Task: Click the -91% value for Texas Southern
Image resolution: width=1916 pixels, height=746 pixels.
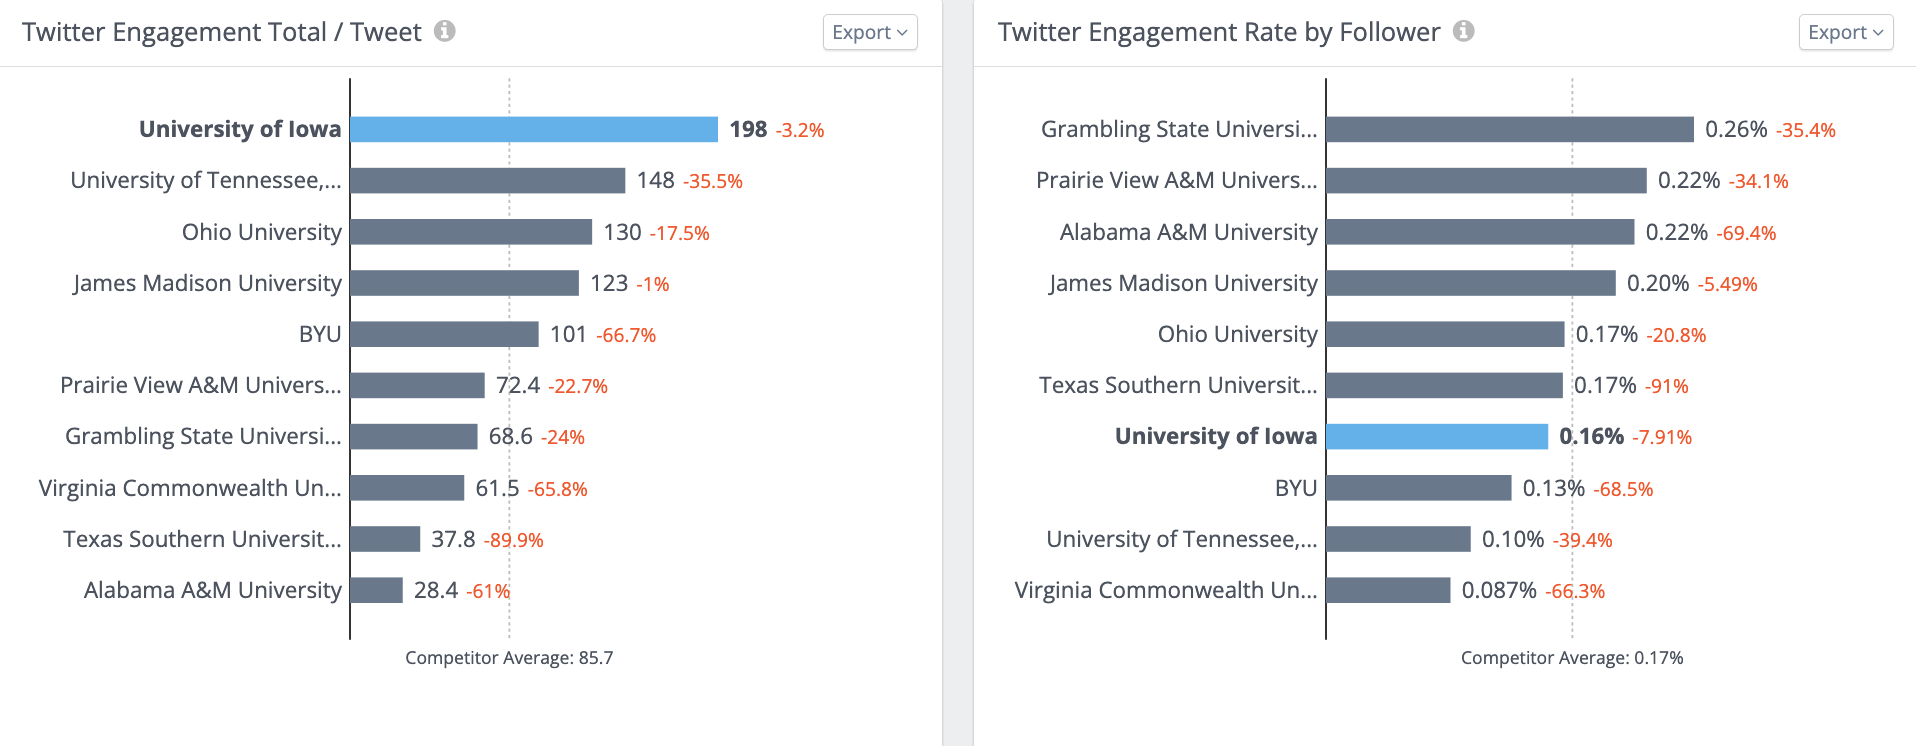Action: point(1667,385)
